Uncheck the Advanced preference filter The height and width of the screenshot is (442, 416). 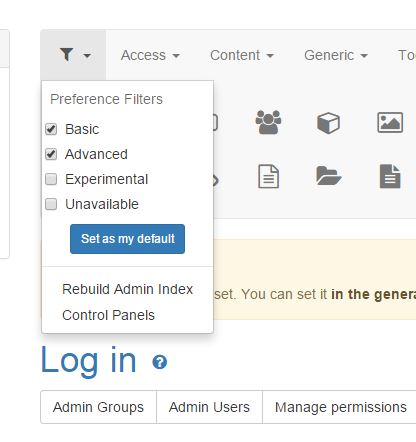coord(51,154)
